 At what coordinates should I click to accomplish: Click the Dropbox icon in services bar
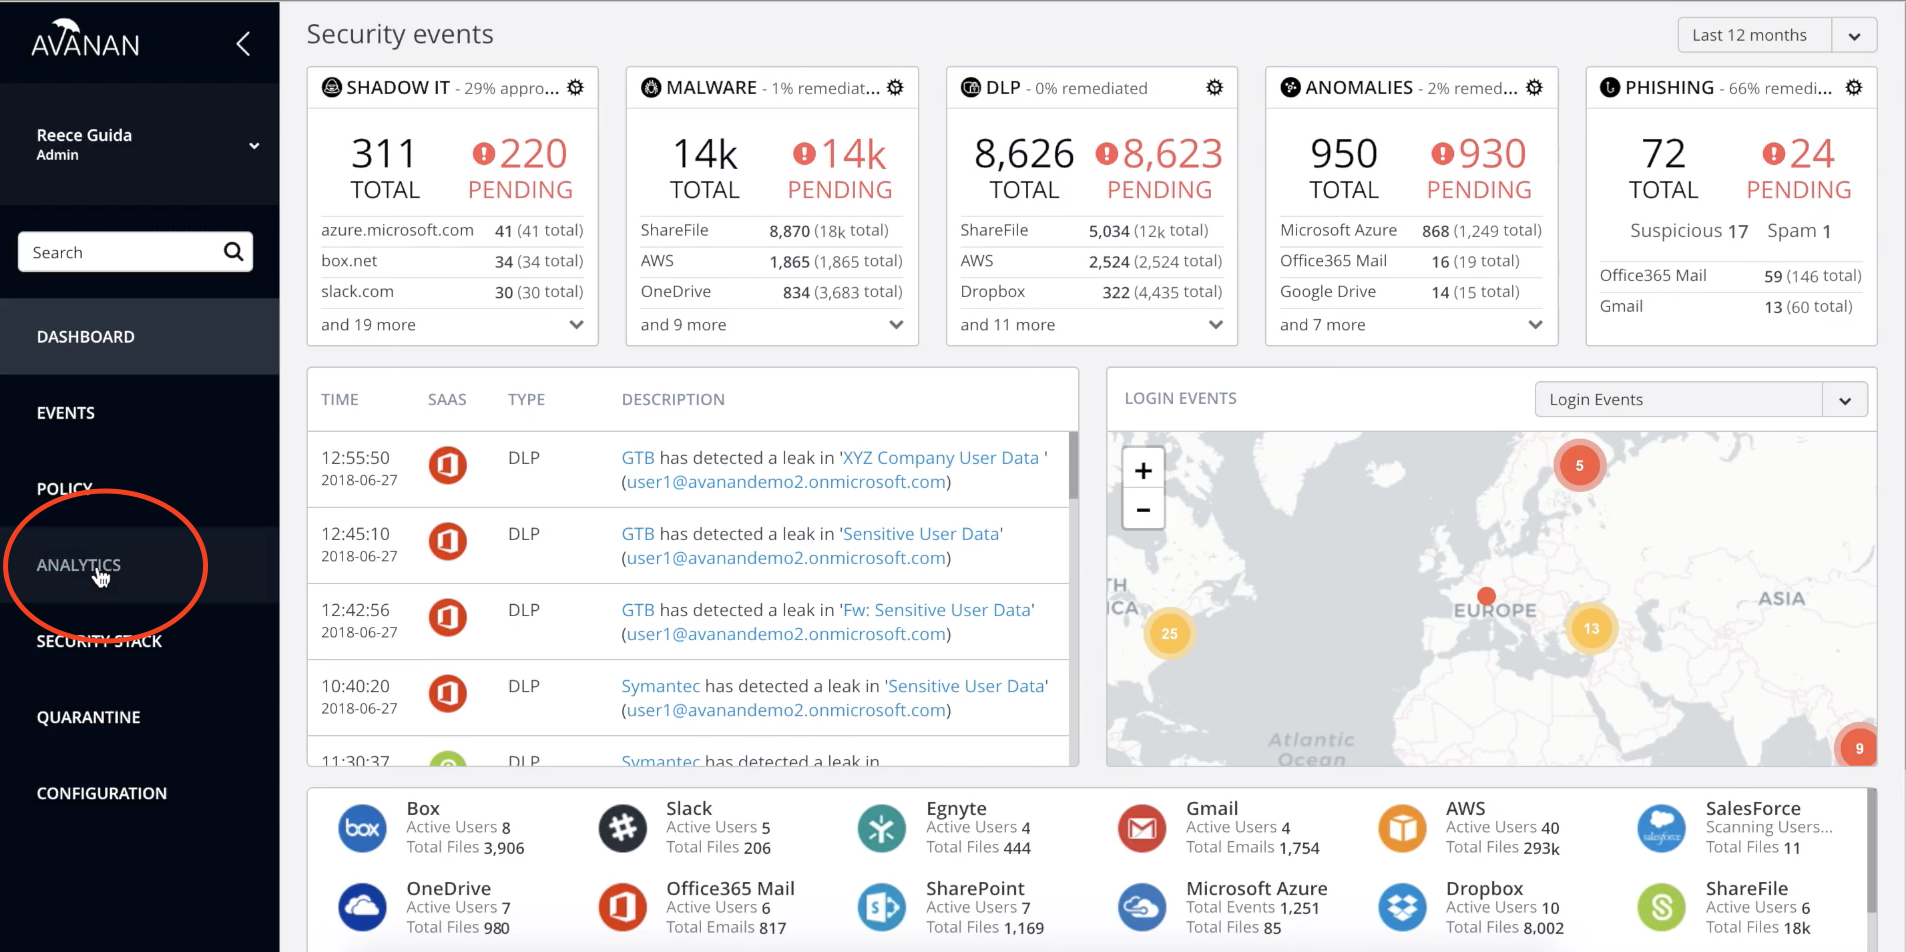click(x=1401, y=907)
